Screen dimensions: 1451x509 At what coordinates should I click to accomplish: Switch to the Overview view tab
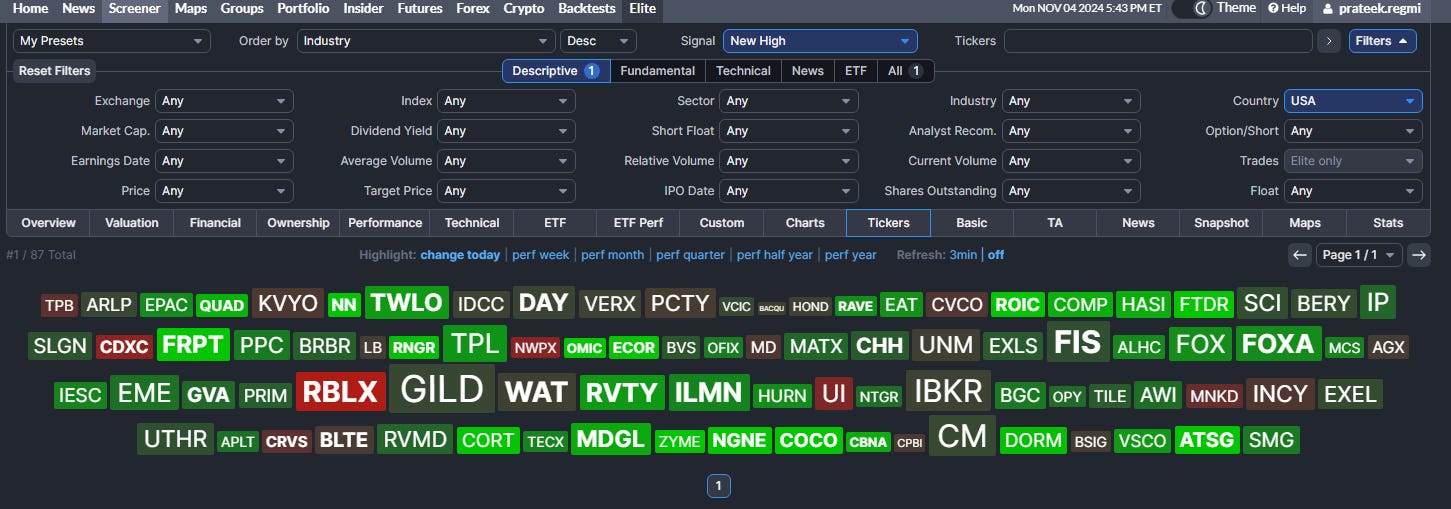[x=48, y=223]
